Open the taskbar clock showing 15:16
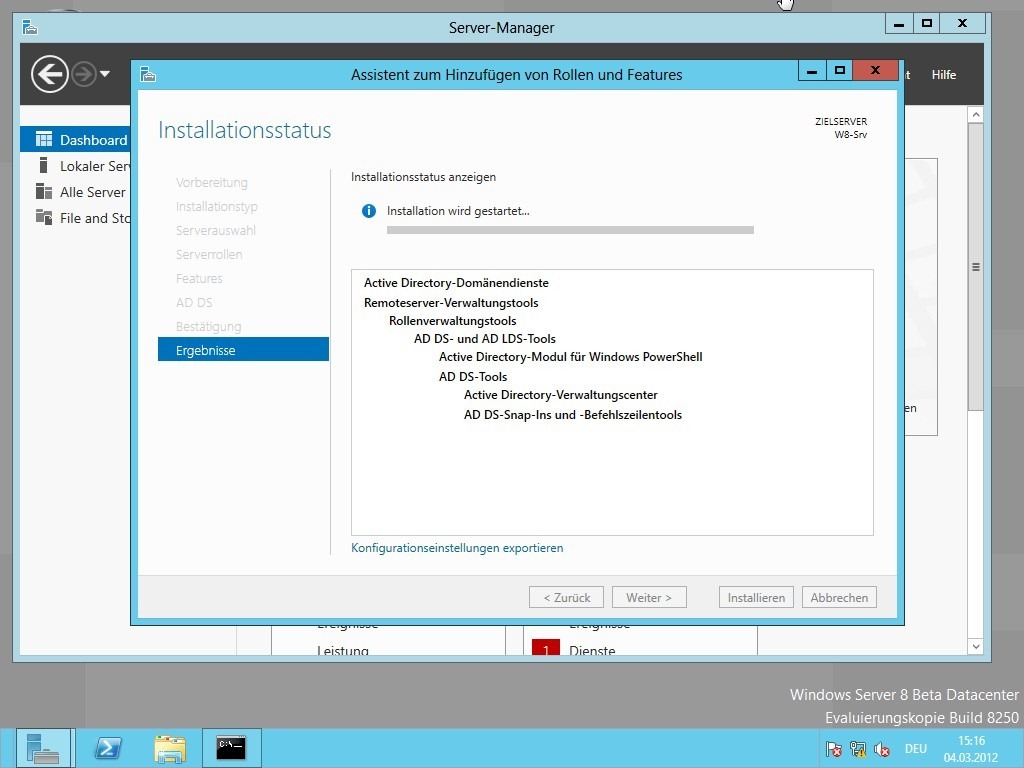The width and height of the screenshot is (1024, 768). click(x=971, y=749)
